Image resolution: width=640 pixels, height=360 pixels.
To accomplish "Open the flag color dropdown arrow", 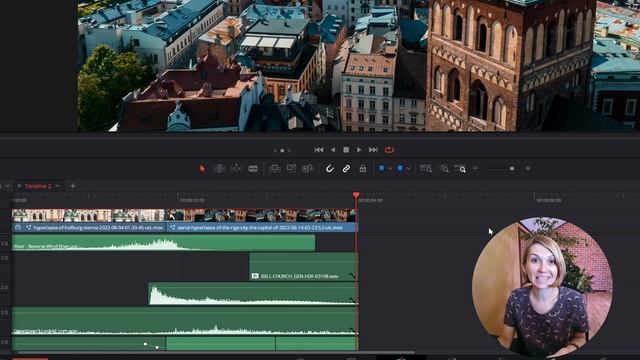I will click(390, 169).
